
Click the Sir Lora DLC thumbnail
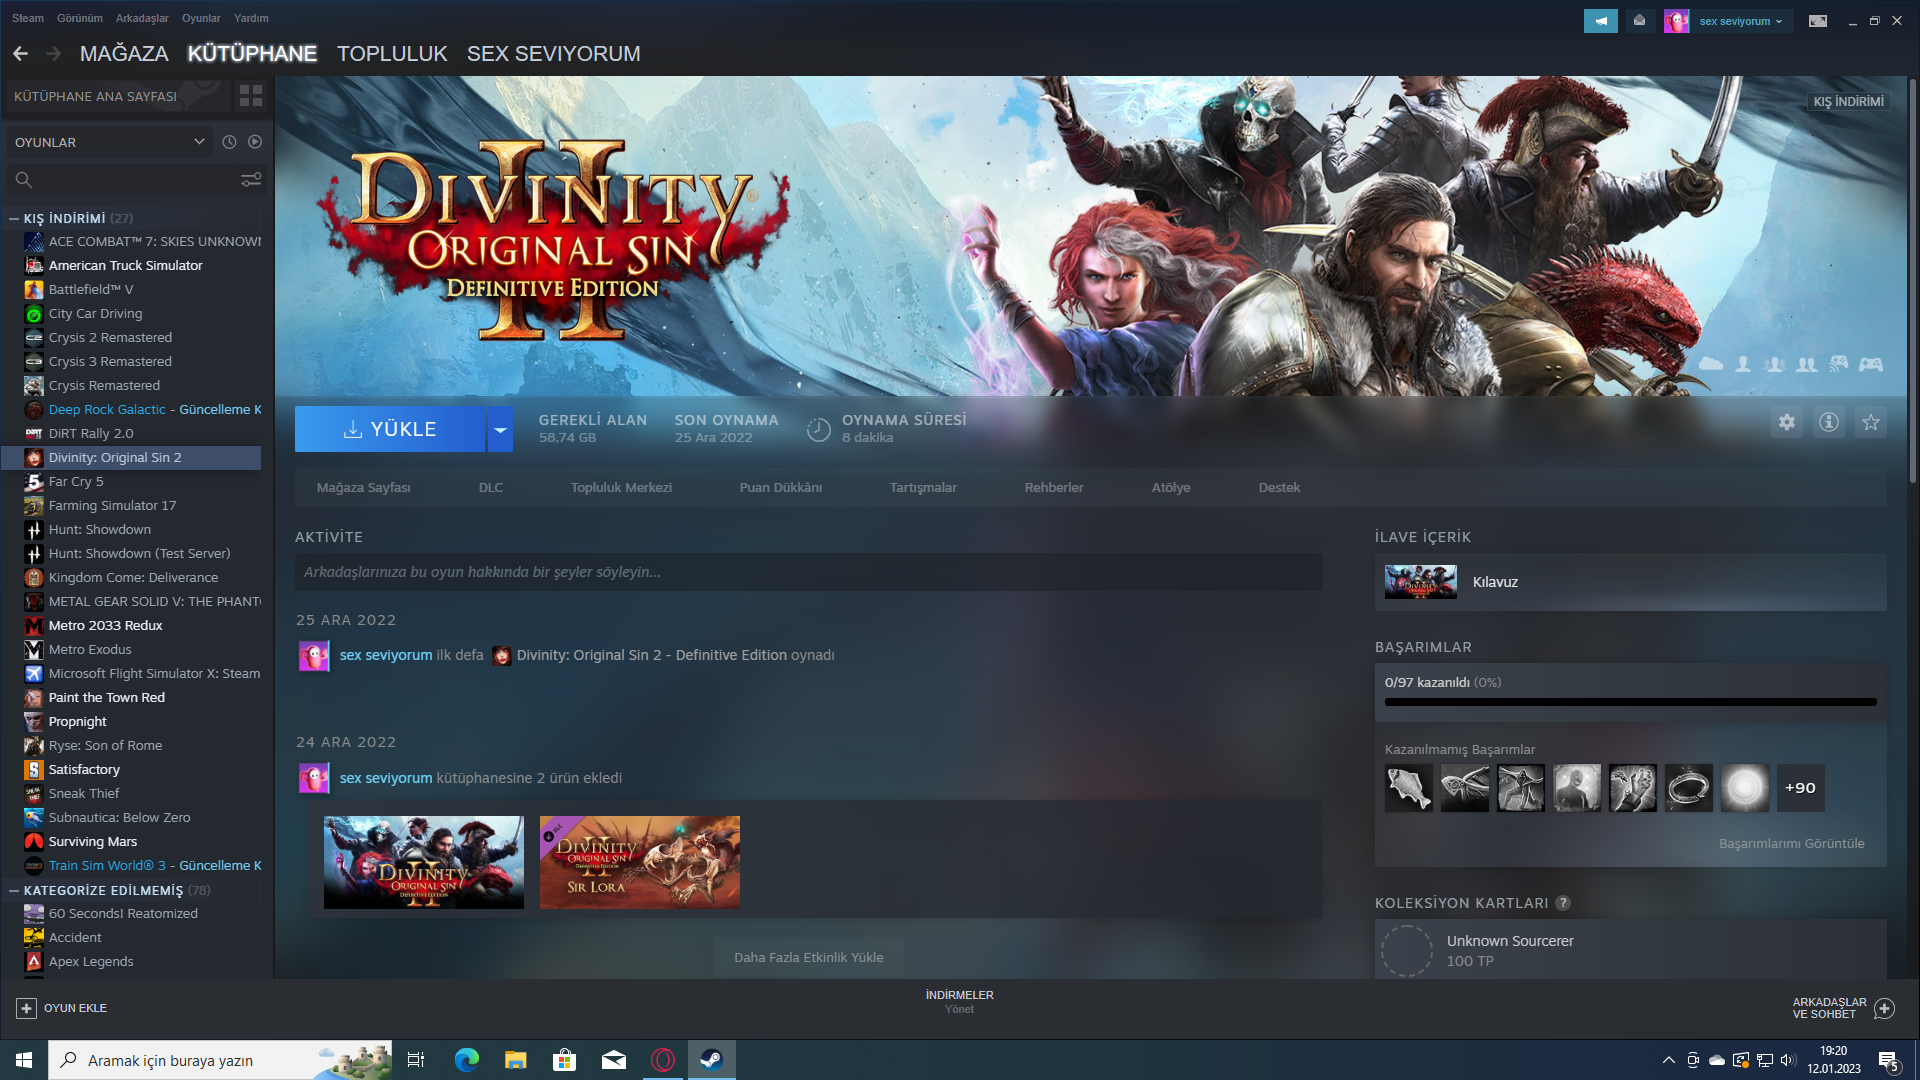point(639,862)
